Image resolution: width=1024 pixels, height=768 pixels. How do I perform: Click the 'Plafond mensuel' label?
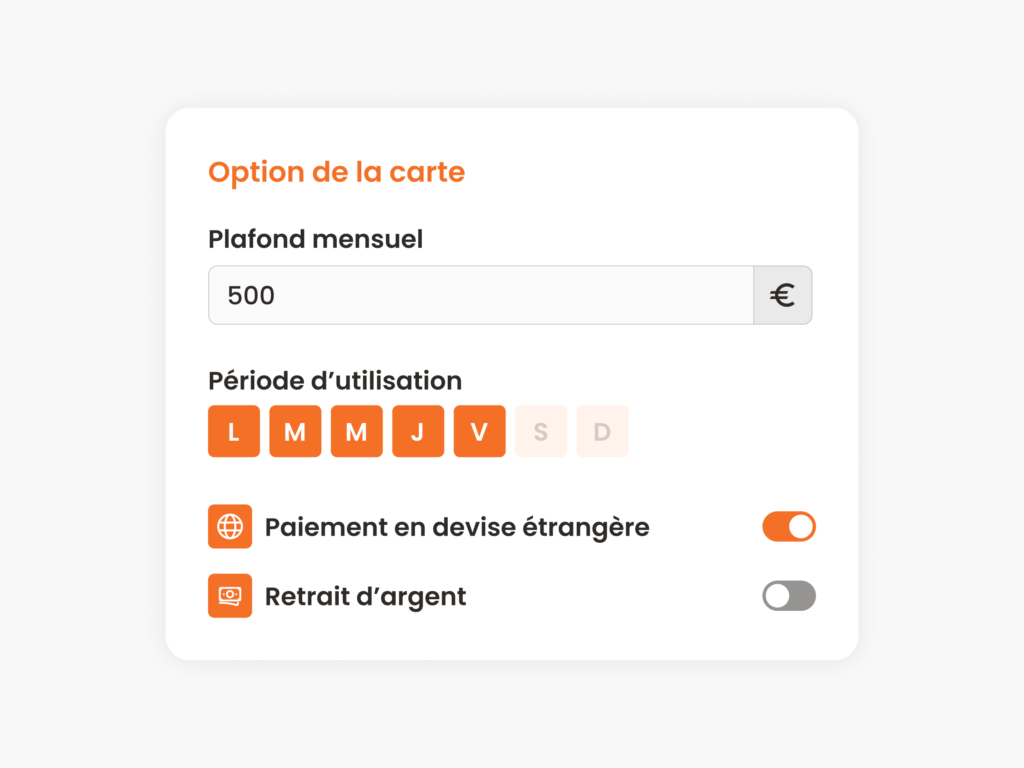pos(315,239)
